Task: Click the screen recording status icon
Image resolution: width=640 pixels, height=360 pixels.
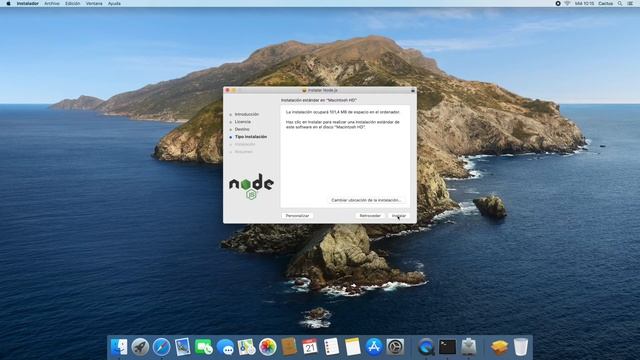Action: pos(558,3)
